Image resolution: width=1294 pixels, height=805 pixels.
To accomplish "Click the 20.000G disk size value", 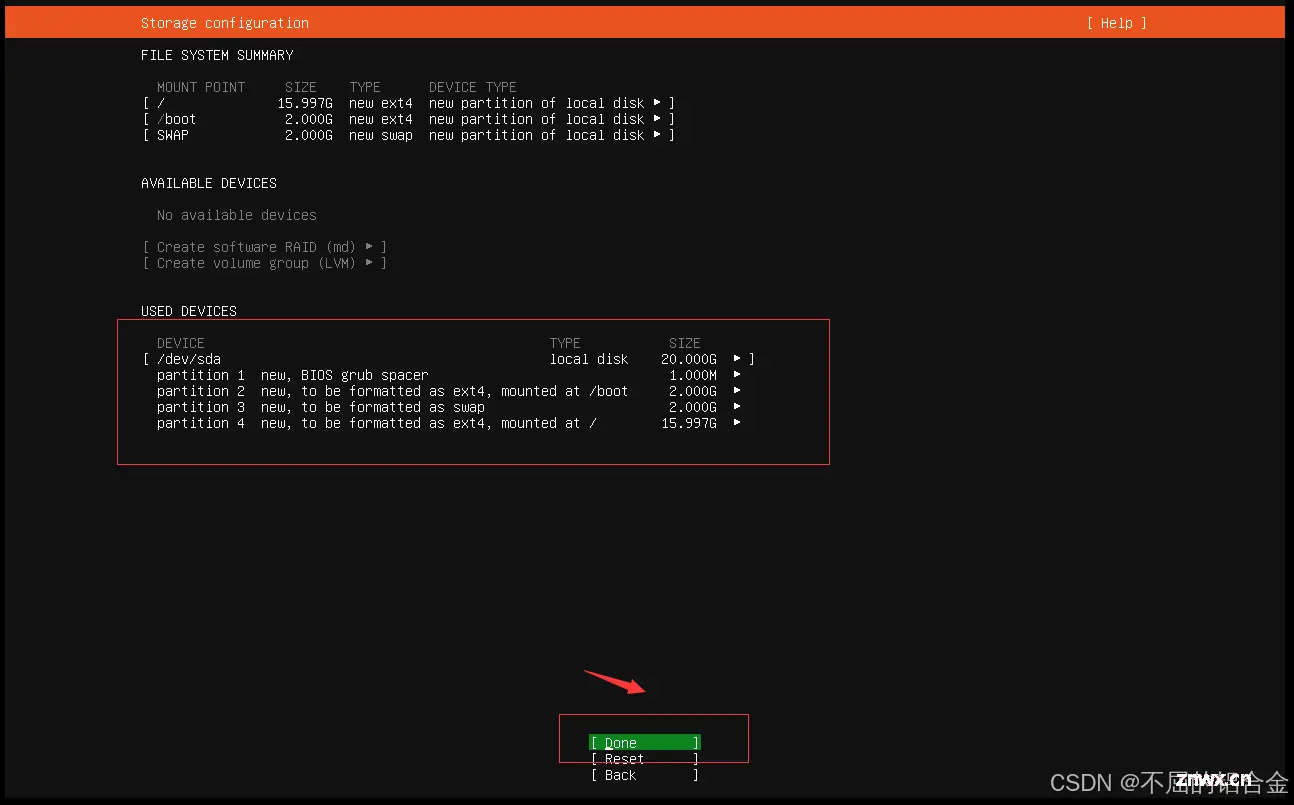I will [689, 359].
